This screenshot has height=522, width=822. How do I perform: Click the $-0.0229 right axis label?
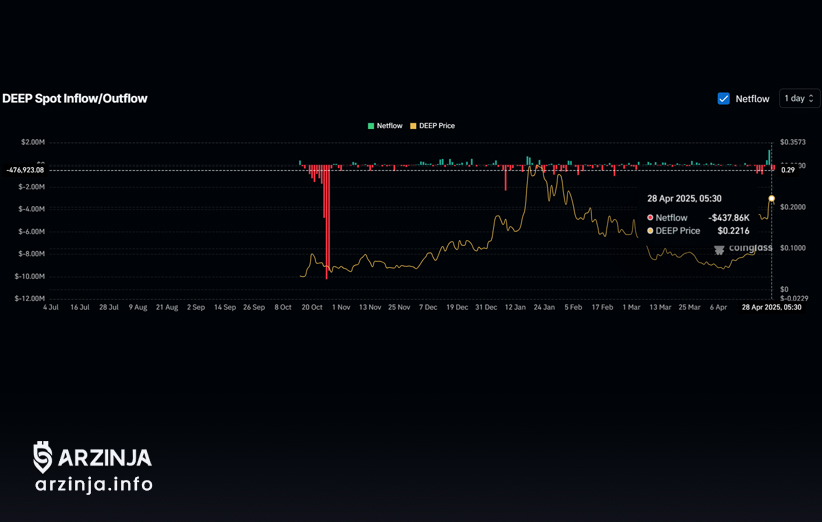coord(794,298)
